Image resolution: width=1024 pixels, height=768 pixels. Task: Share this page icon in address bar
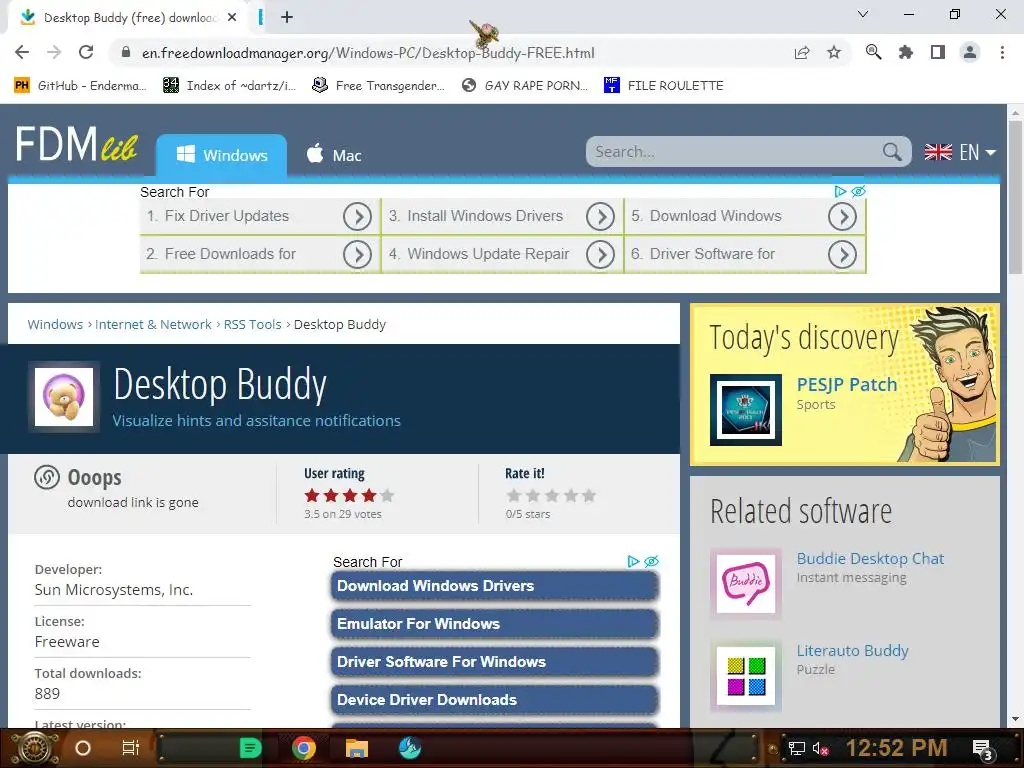(x=802, y=52)
